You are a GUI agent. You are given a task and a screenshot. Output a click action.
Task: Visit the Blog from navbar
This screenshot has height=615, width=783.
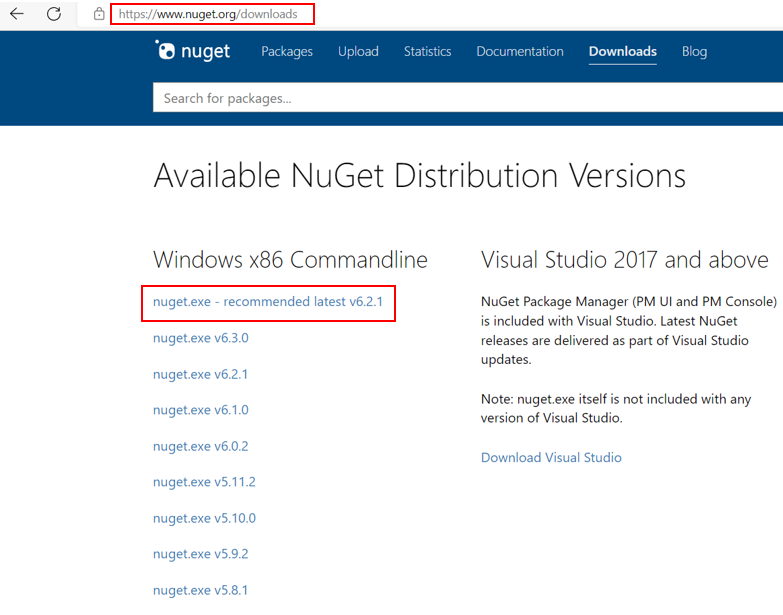694,51
